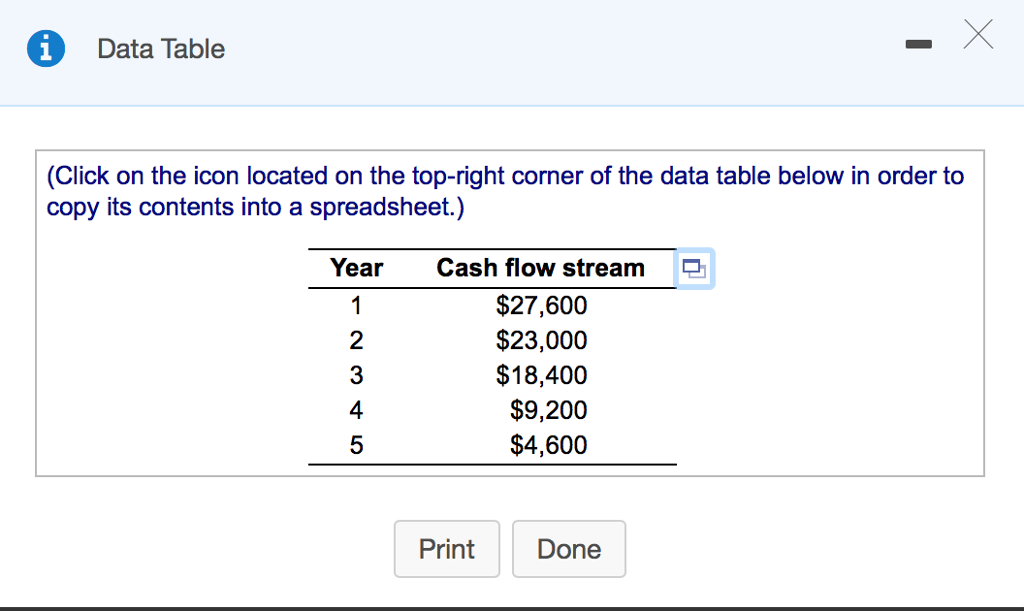Select the $4,600 cash flow cell
The width and height of the screenshot is (1024, 611).
coord(548,445)
